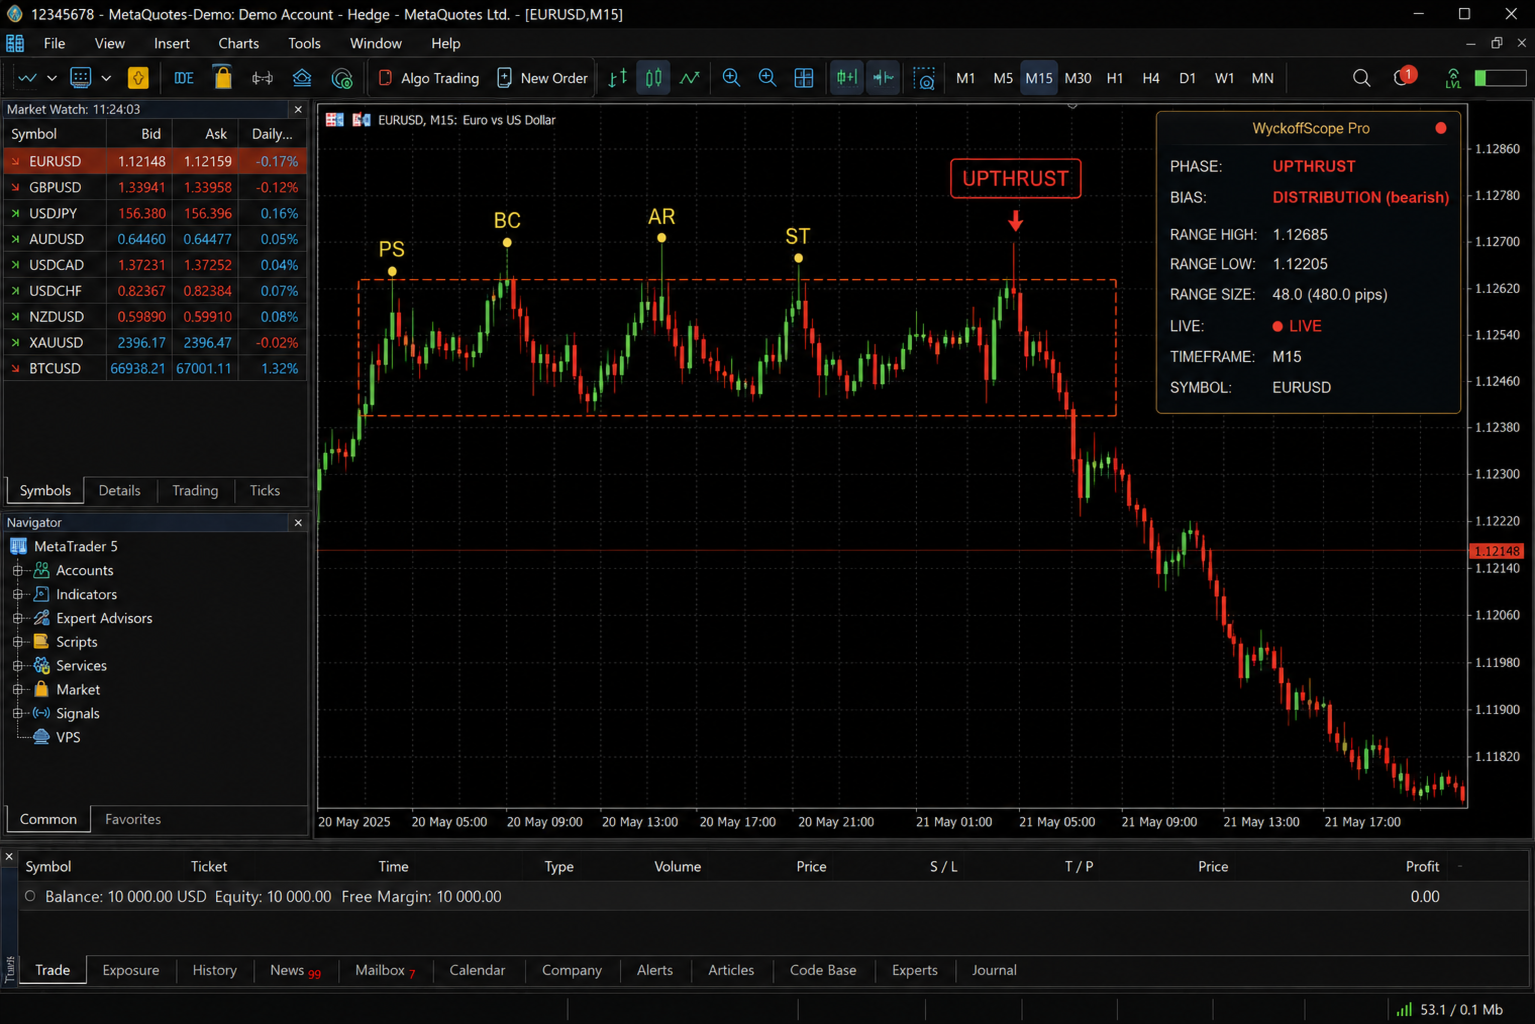
Task: Open the Insert menu
Action: click(172, 43)
